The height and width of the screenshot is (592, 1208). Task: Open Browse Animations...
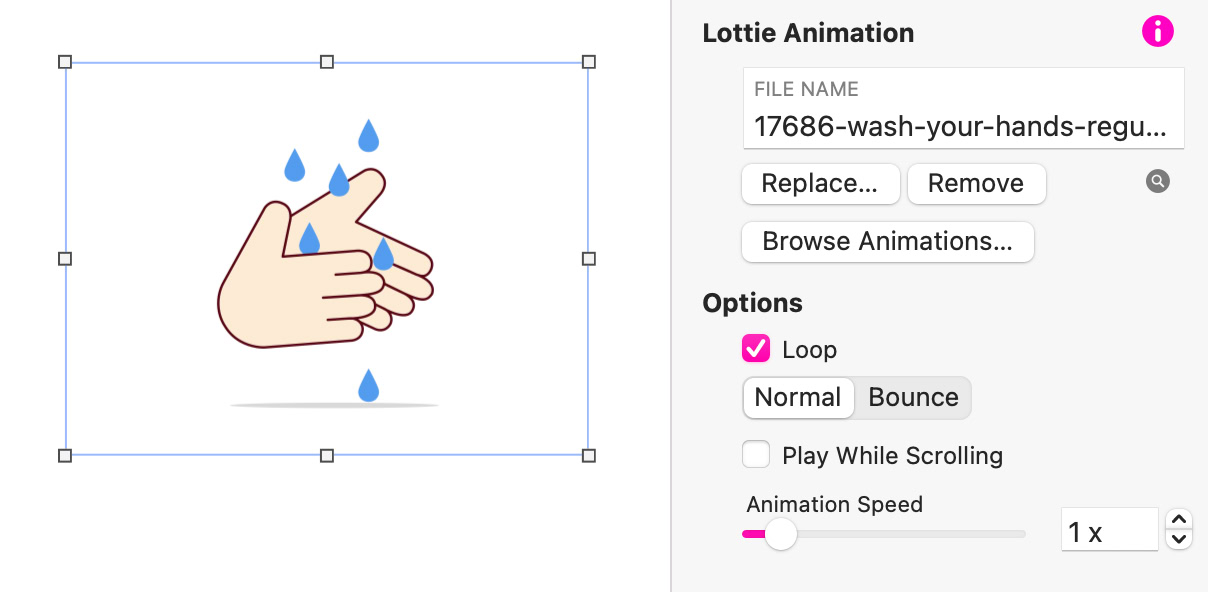click(x=887, y=242)
